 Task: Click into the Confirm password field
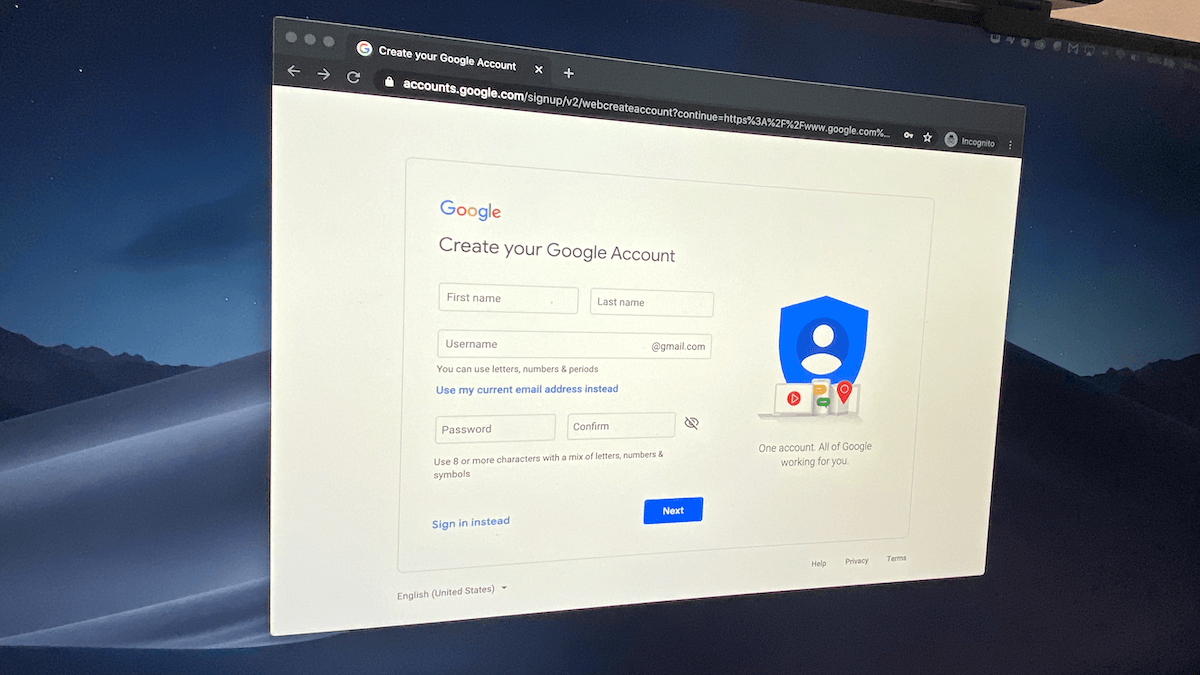(x=621, y=426)
